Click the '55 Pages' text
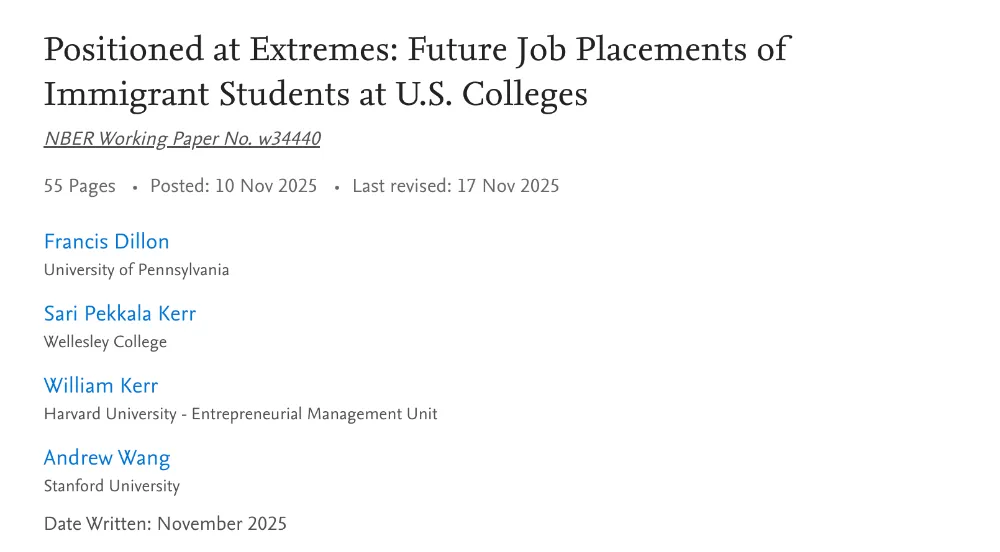Viewport: 1000px width, 552px height. click(x=80, y=186)
